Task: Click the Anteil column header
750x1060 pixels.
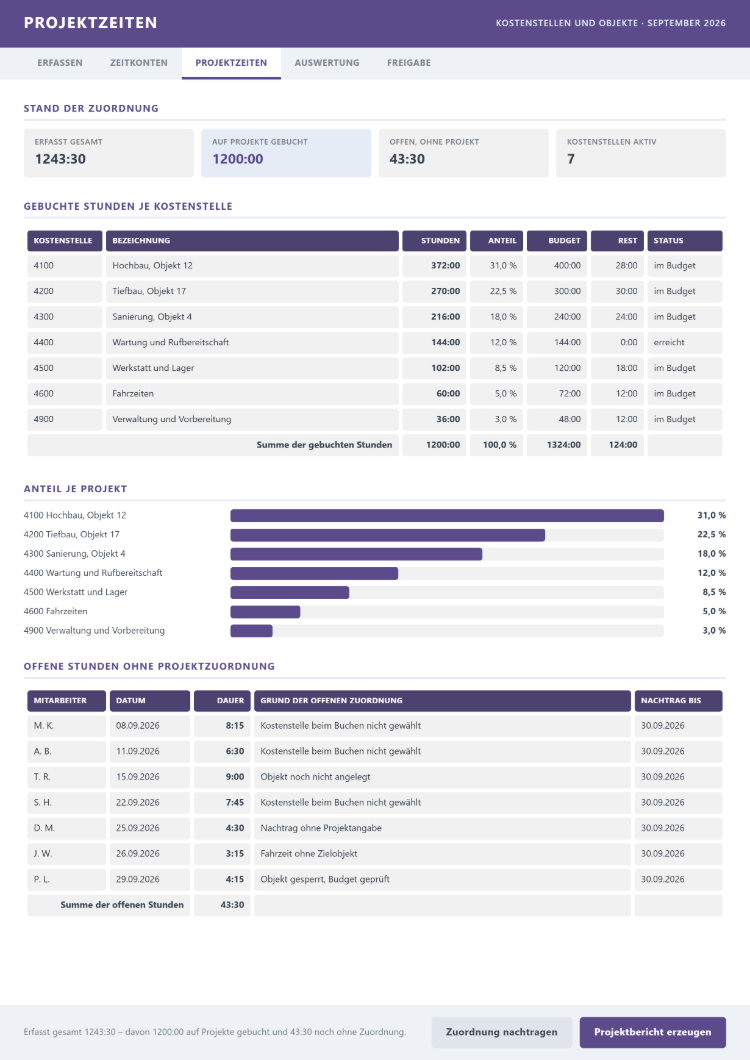Action: coord(496,241)
